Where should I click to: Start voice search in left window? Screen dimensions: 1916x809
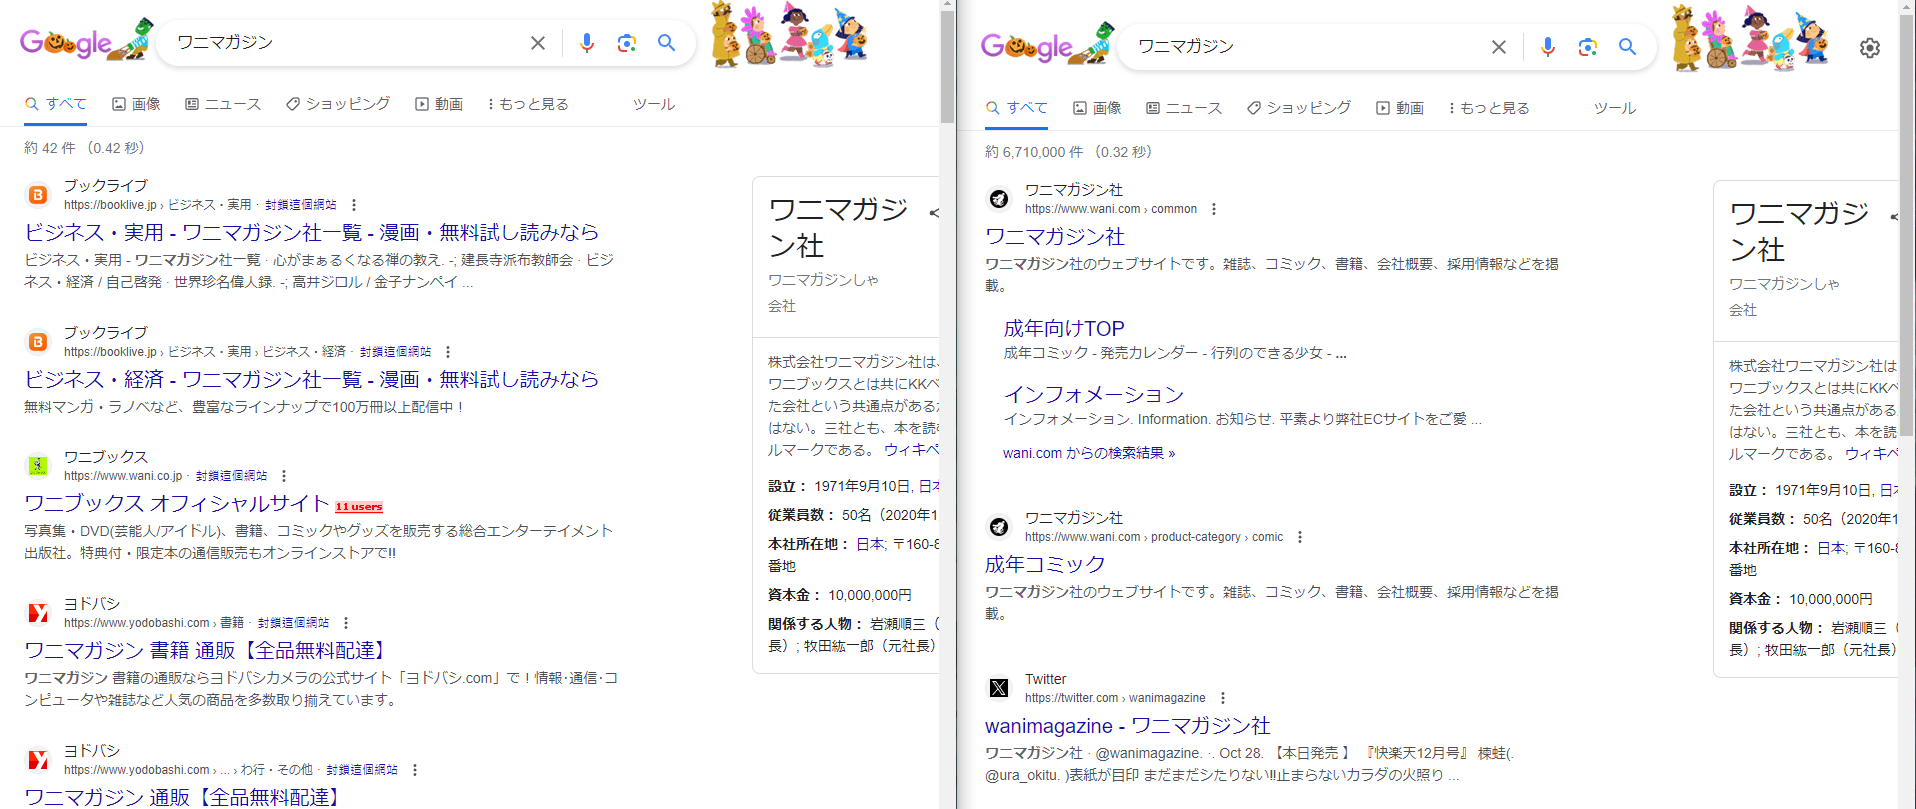(x=587, y=43)
